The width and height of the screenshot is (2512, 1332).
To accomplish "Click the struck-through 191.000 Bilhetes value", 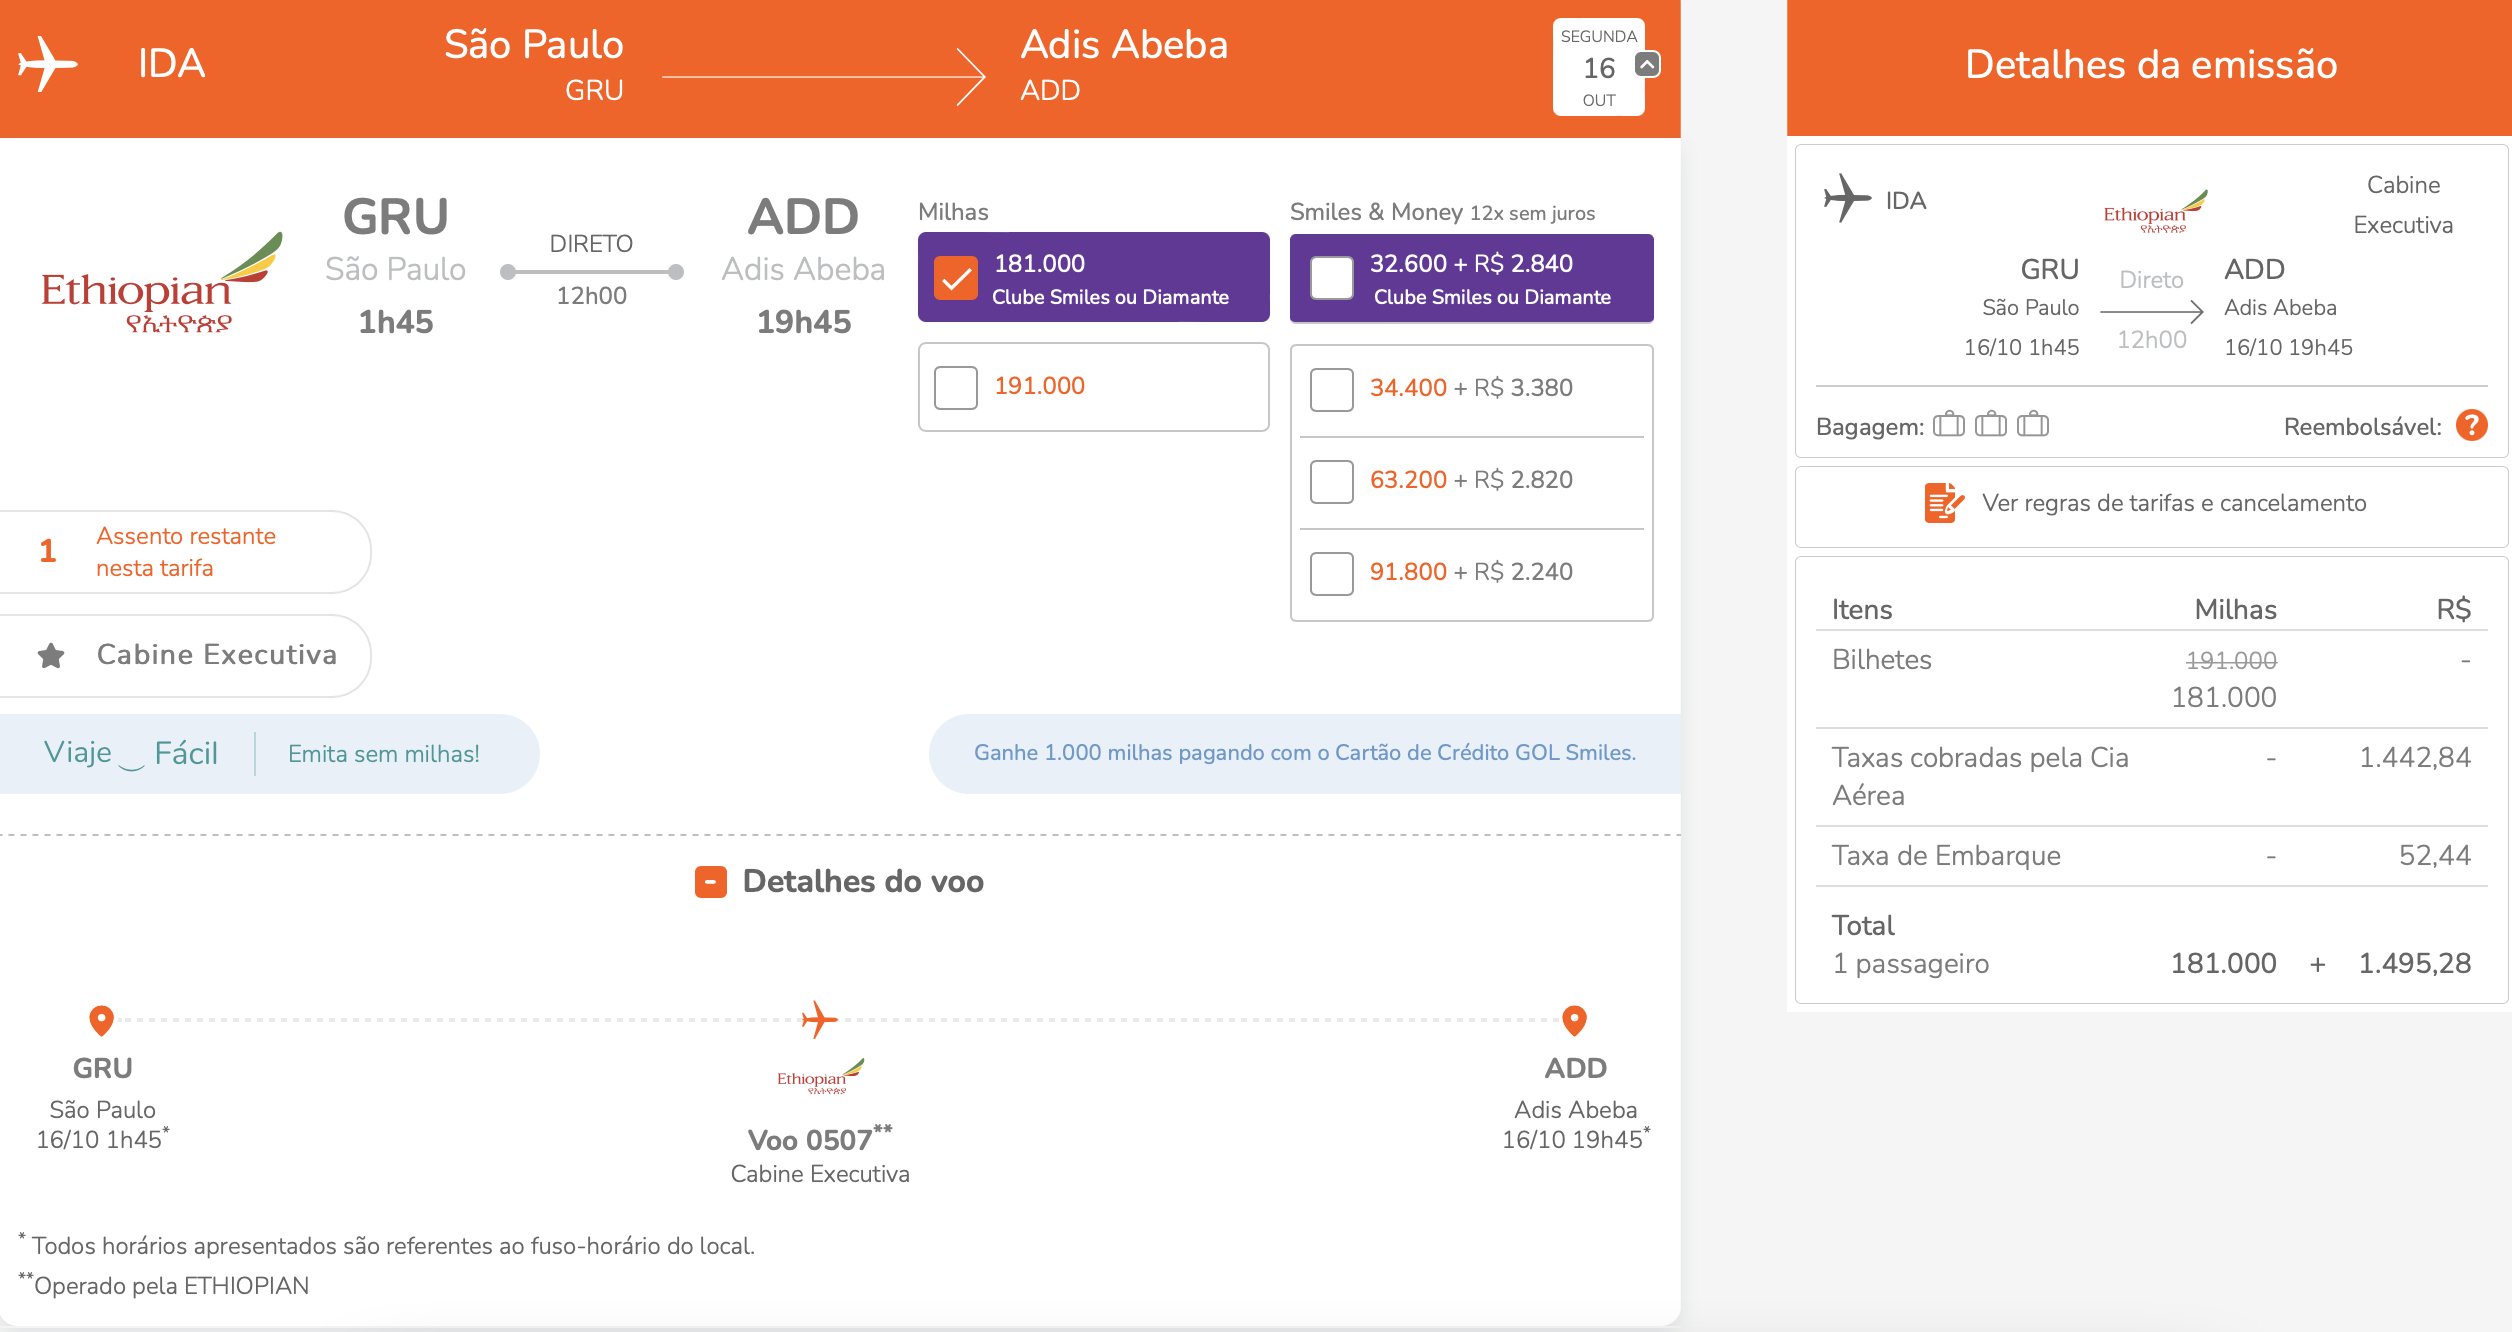I will point(2231,660).
